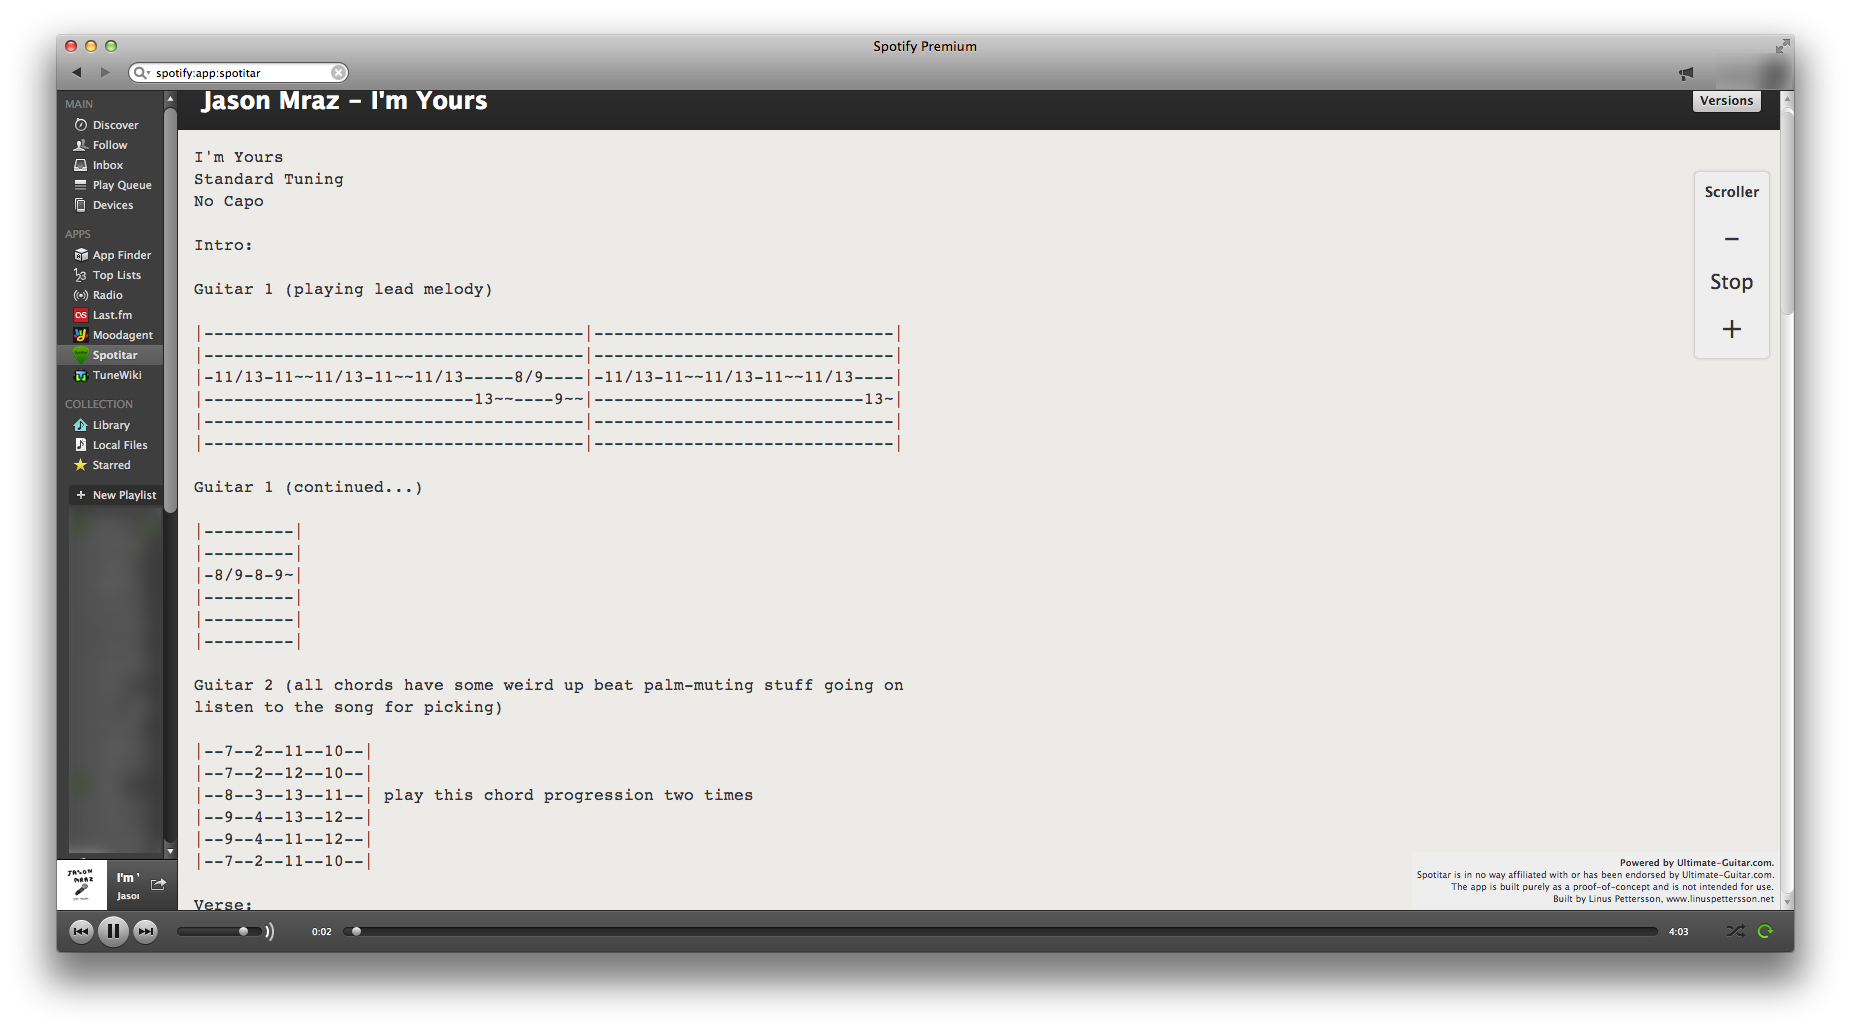Open the Discover section in sidebar
The width and height of the screenshot is (1851, 1031).
114,125
